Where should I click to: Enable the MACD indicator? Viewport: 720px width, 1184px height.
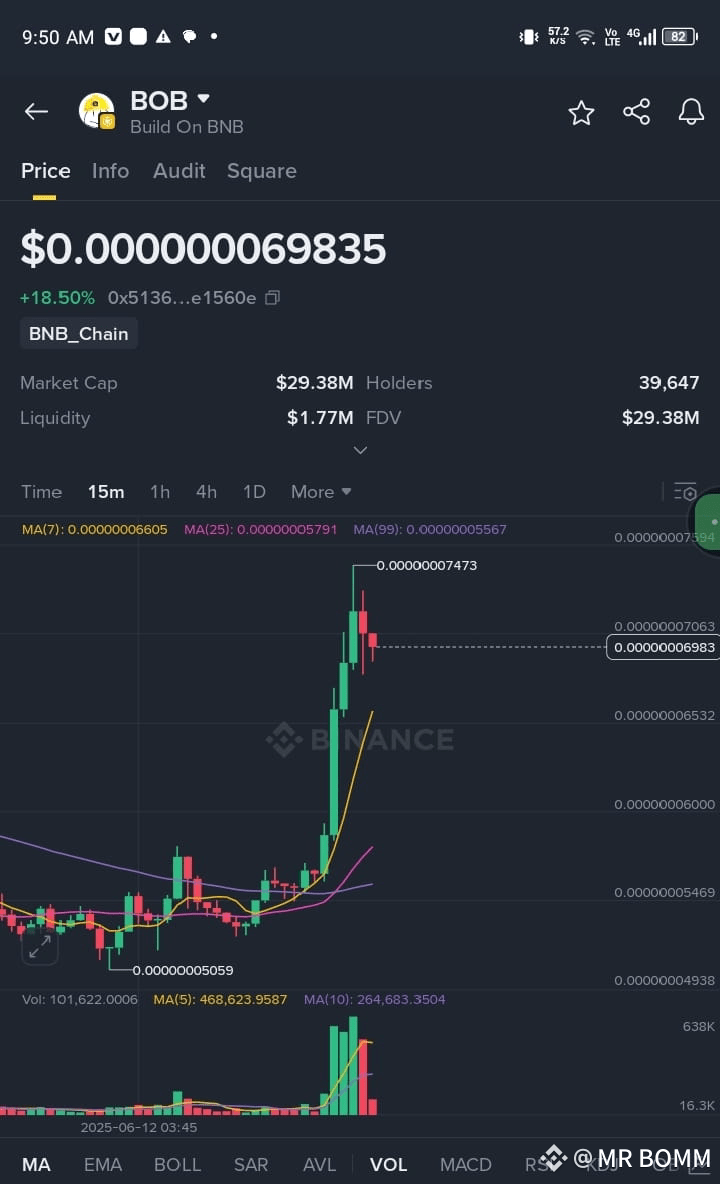[x=466, y=1164]
